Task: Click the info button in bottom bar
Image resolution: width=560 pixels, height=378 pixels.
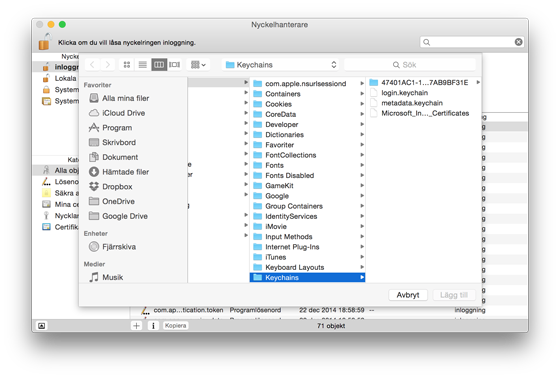Action: click(153, 325)
